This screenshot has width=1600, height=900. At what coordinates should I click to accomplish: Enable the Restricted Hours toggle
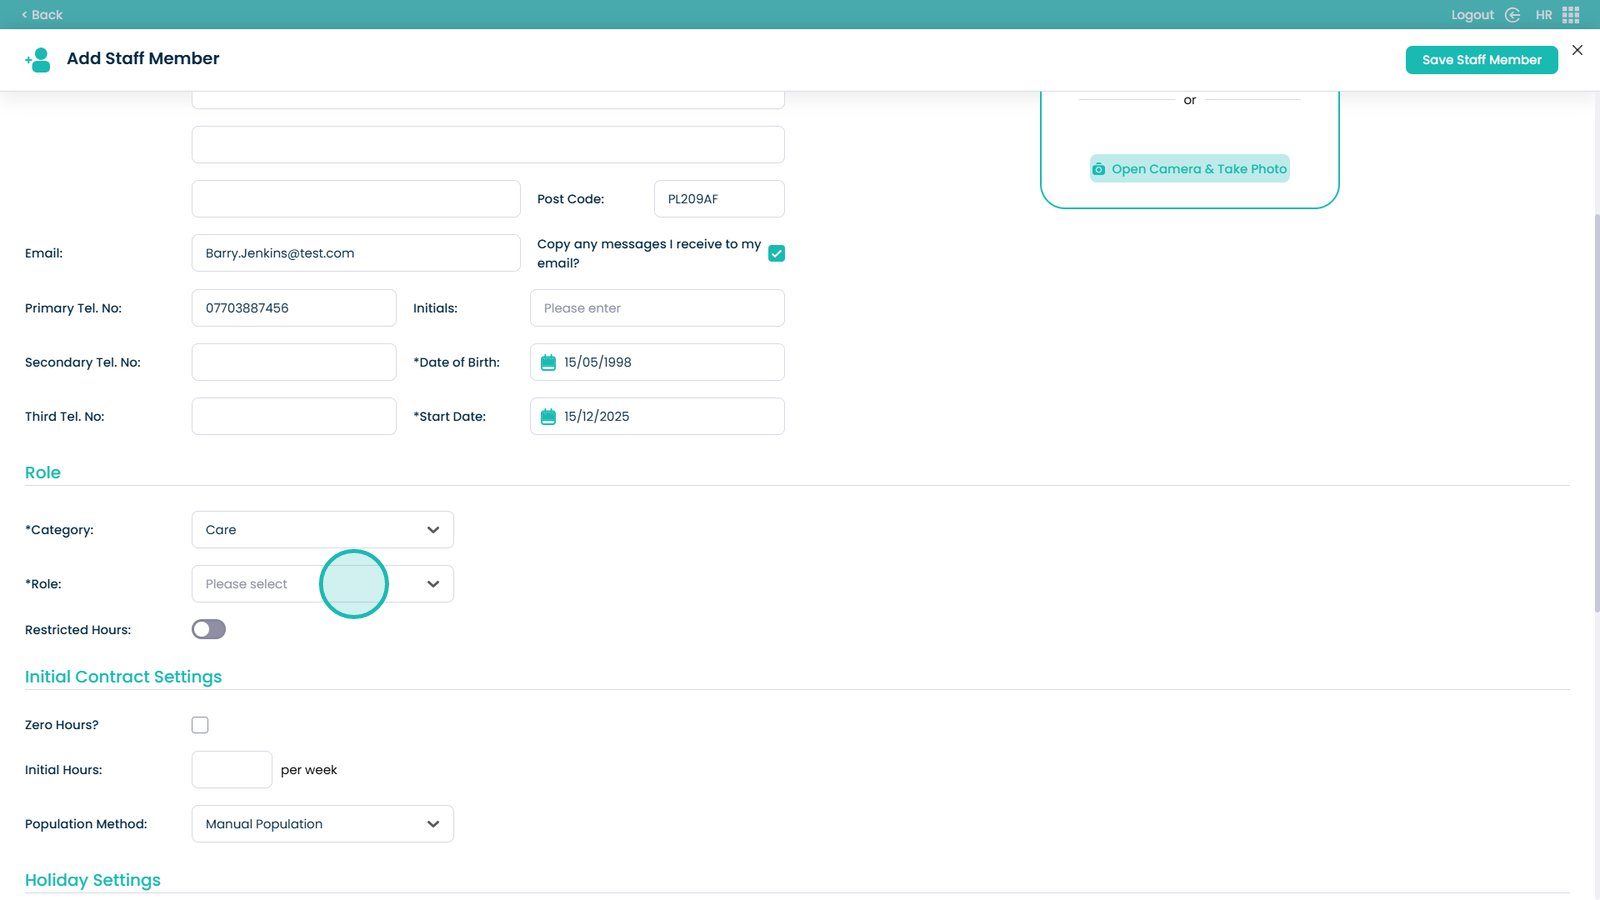tap(209, 629)
